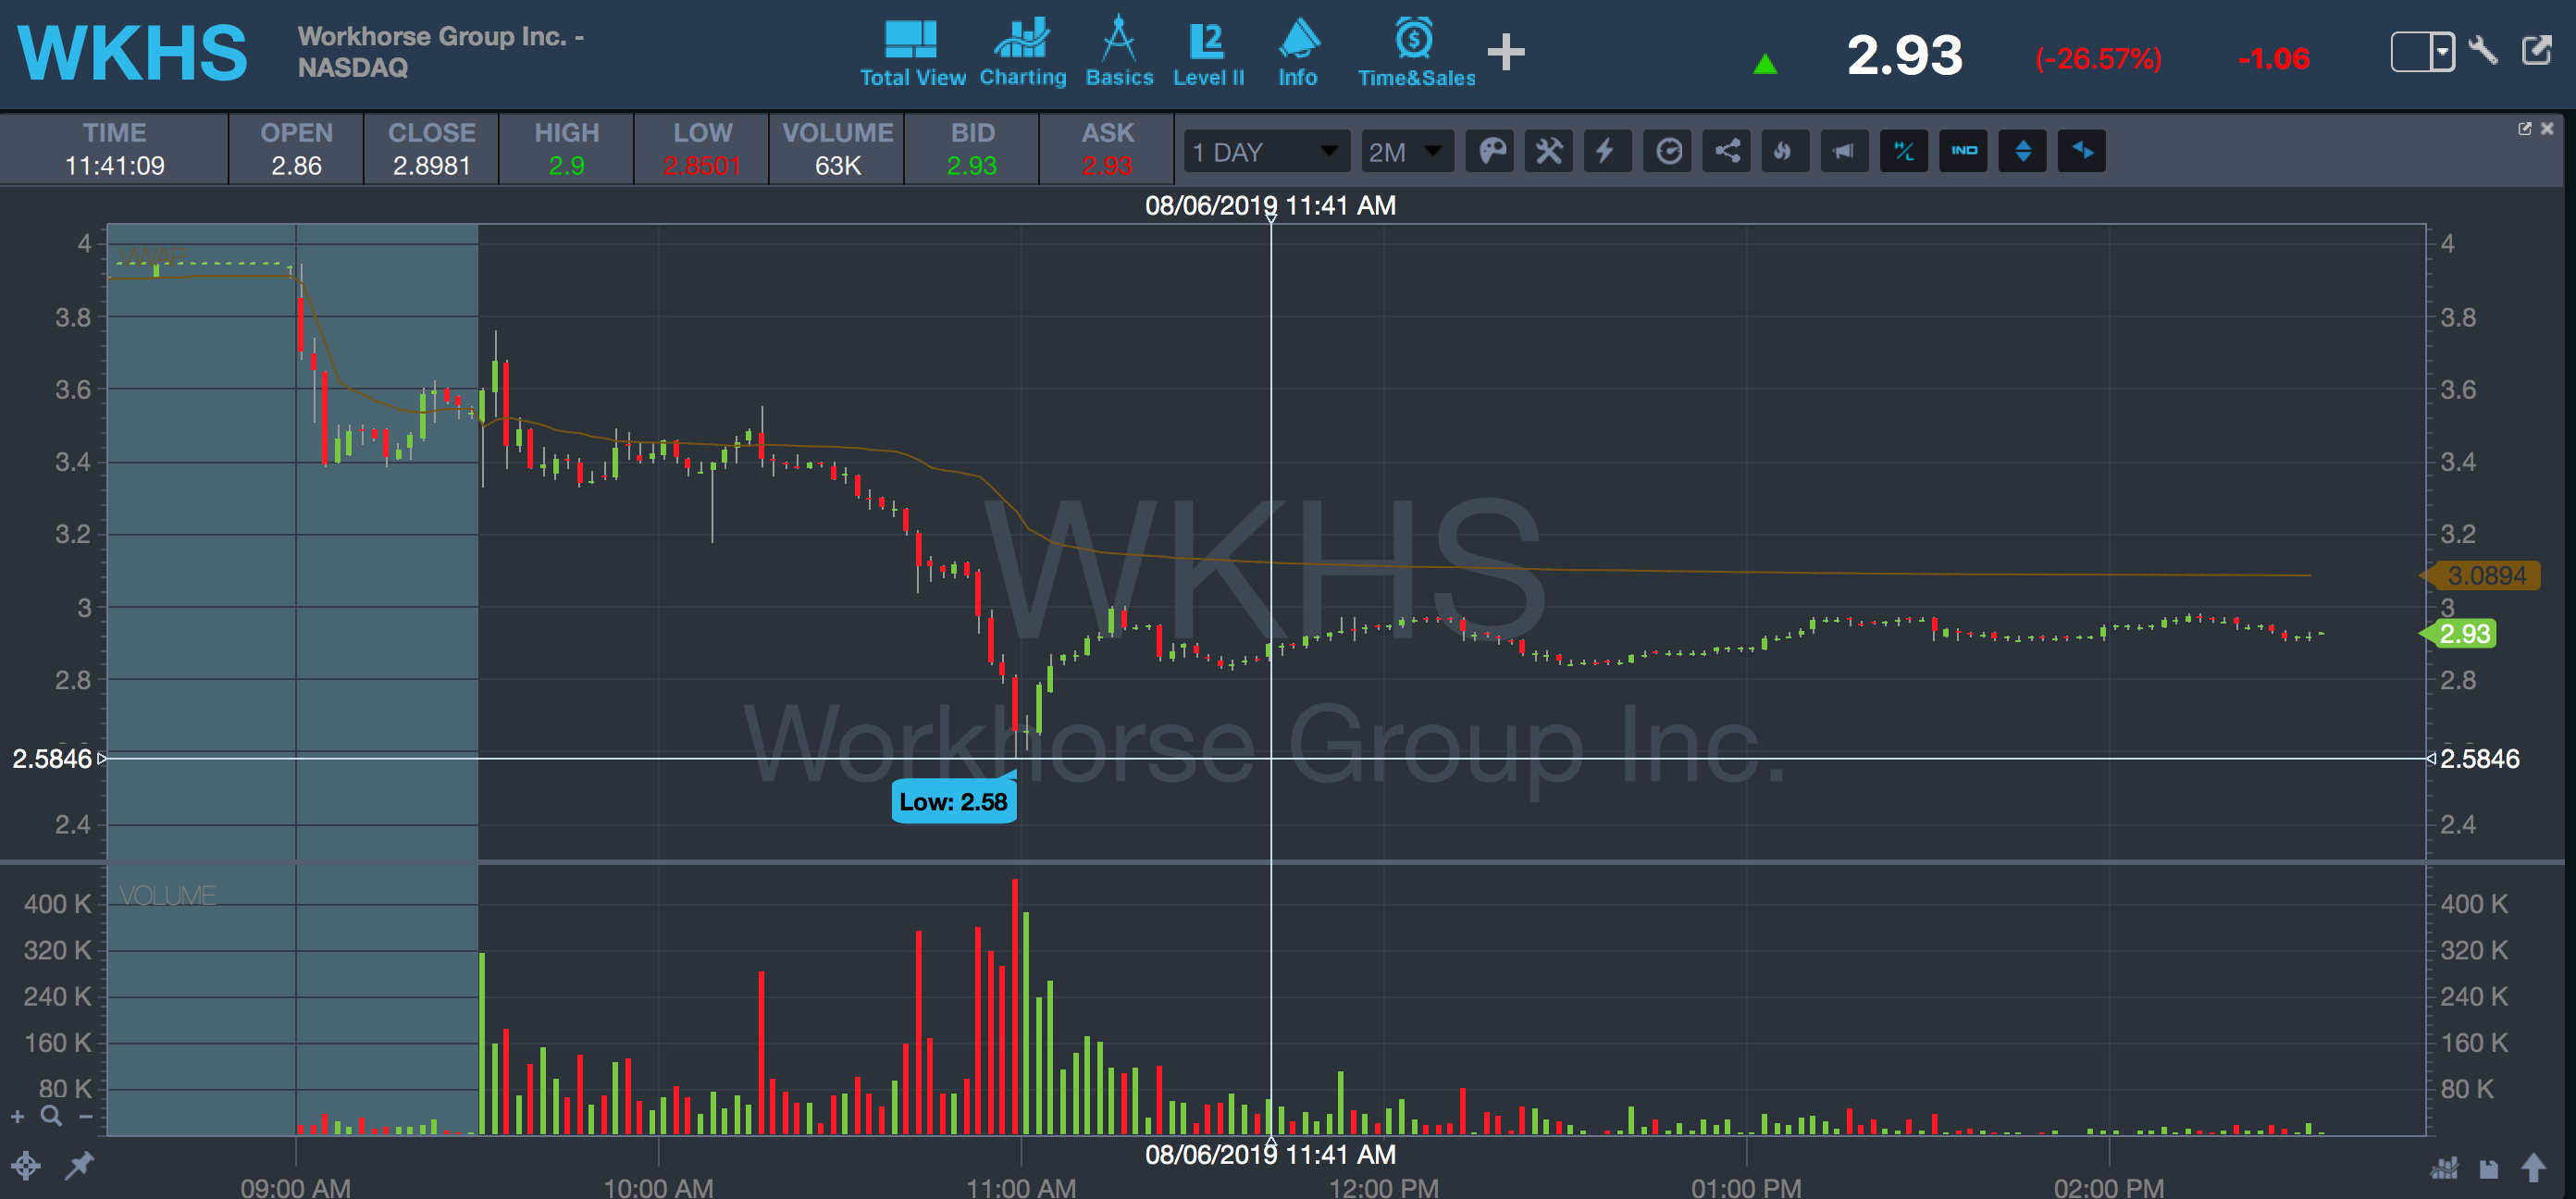The image size is (2576, 1199).
Task: Switch to the Level II tab
Action: click(1208, 52)
